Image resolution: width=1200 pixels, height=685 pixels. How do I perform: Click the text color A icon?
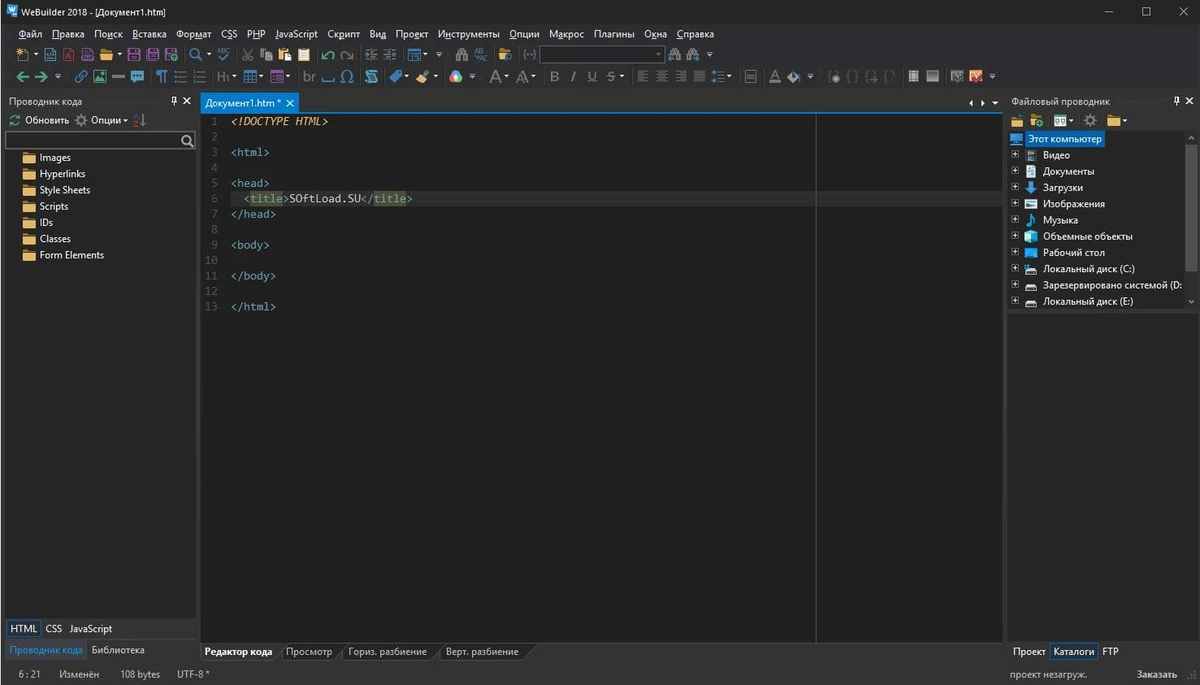pyautogui.click(x=775, y=76)
